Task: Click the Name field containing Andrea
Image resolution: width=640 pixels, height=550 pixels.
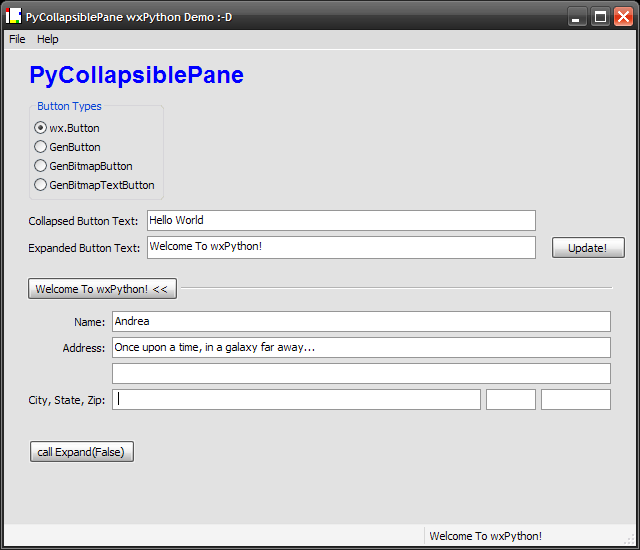Action: tap(361, 322)
